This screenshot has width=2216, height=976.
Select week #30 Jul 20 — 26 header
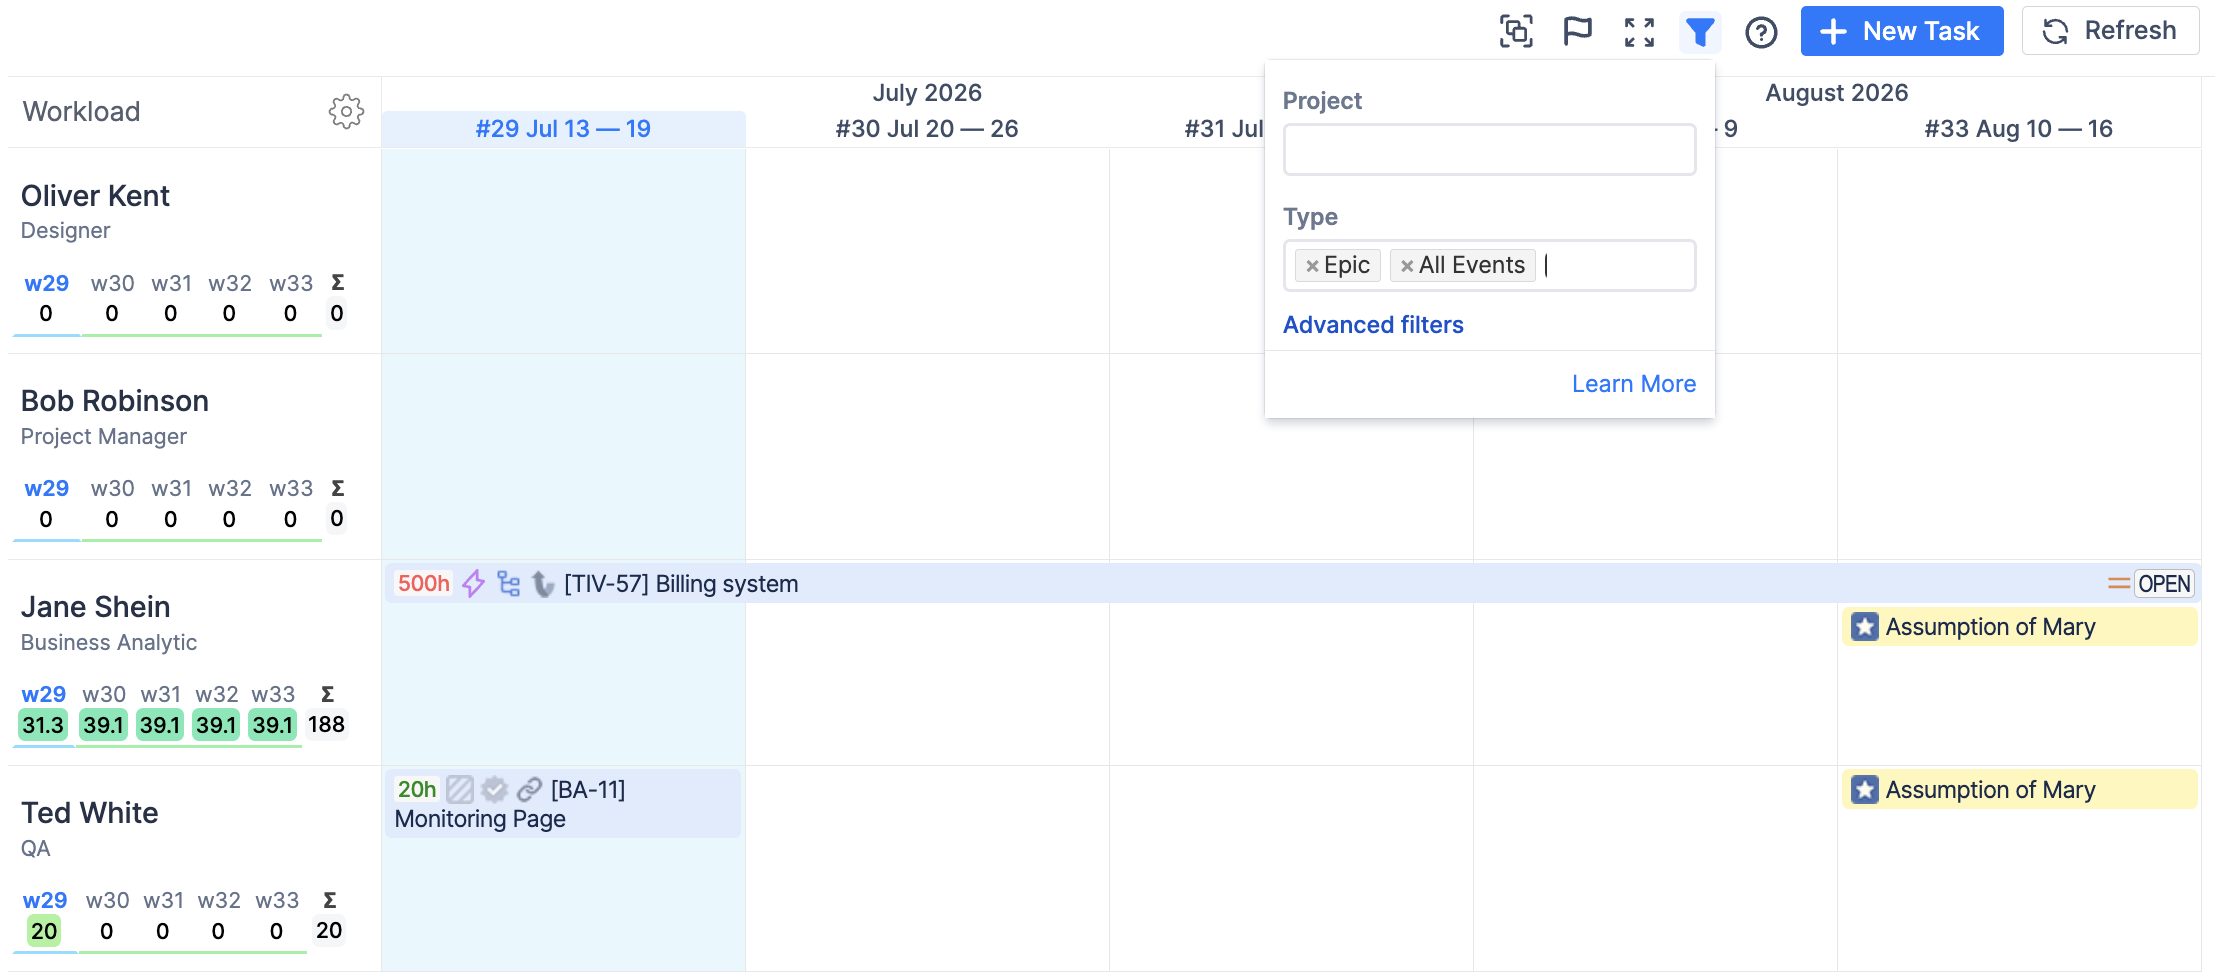point(927,129)
